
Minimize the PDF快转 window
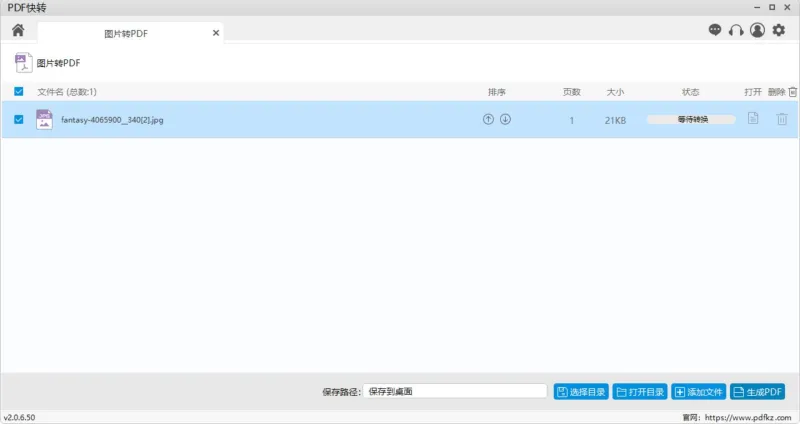pyautogui.click(x=757, y=7)
